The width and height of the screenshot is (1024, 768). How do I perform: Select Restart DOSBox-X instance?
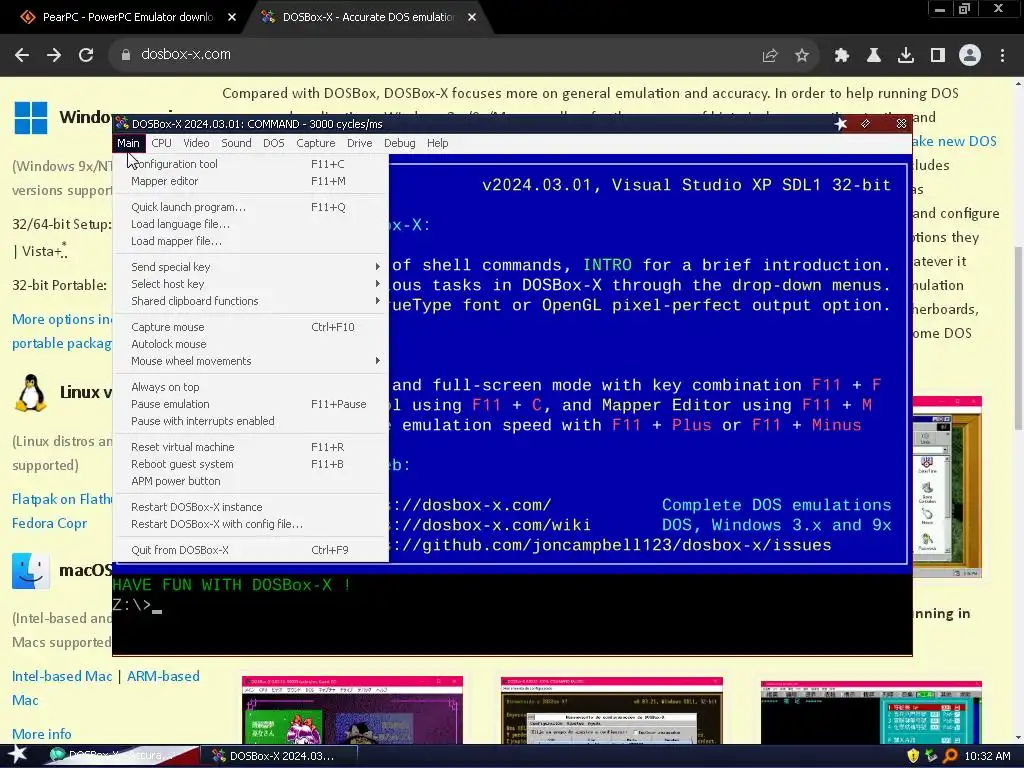pos(251,507)
